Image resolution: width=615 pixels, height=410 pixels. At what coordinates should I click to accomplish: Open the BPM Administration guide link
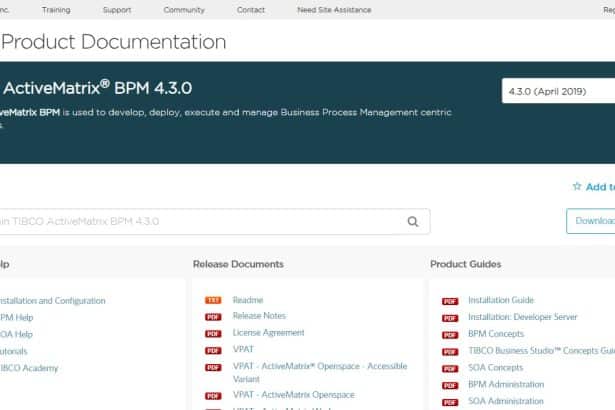click(506, 384)
